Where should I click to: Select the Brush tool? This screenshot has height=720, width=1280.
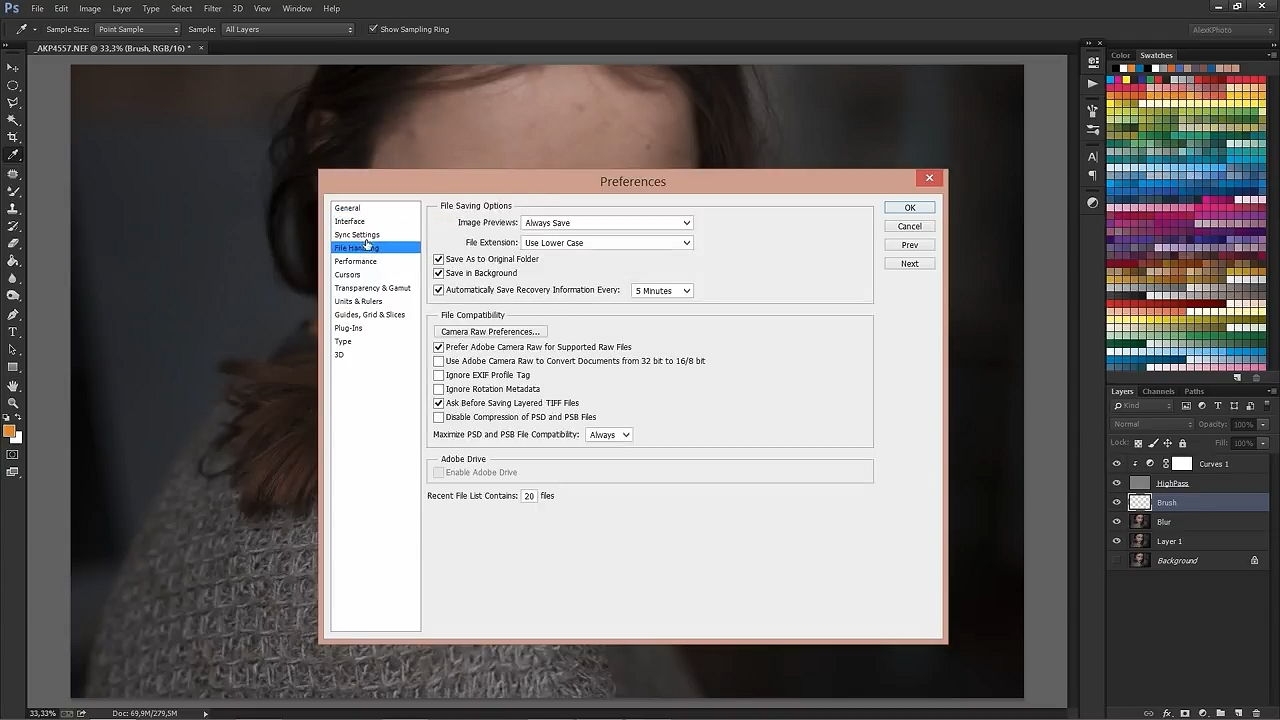(13, 190)
